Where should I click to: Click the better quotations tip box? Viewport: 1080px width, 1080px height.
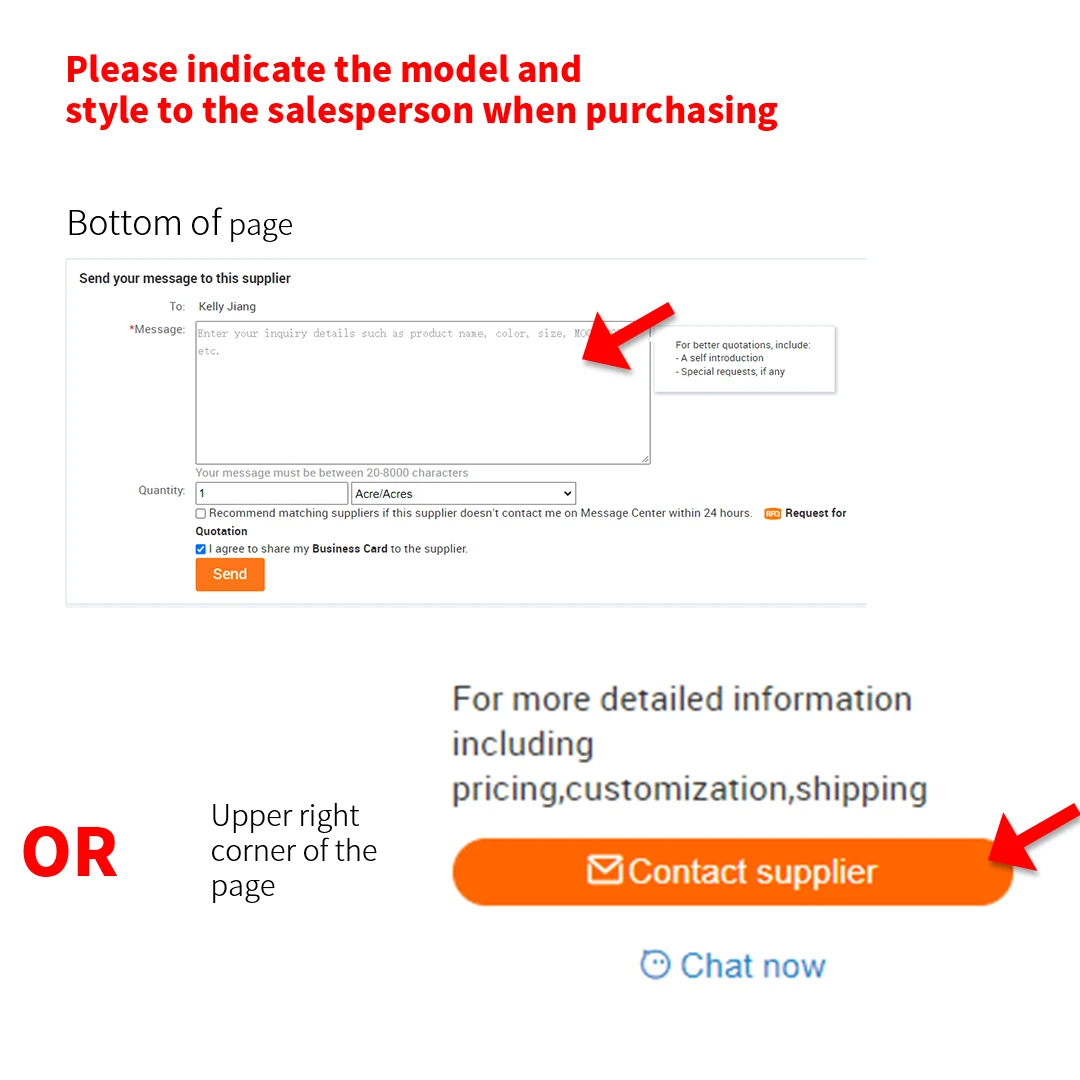click(x=745, y=359)
